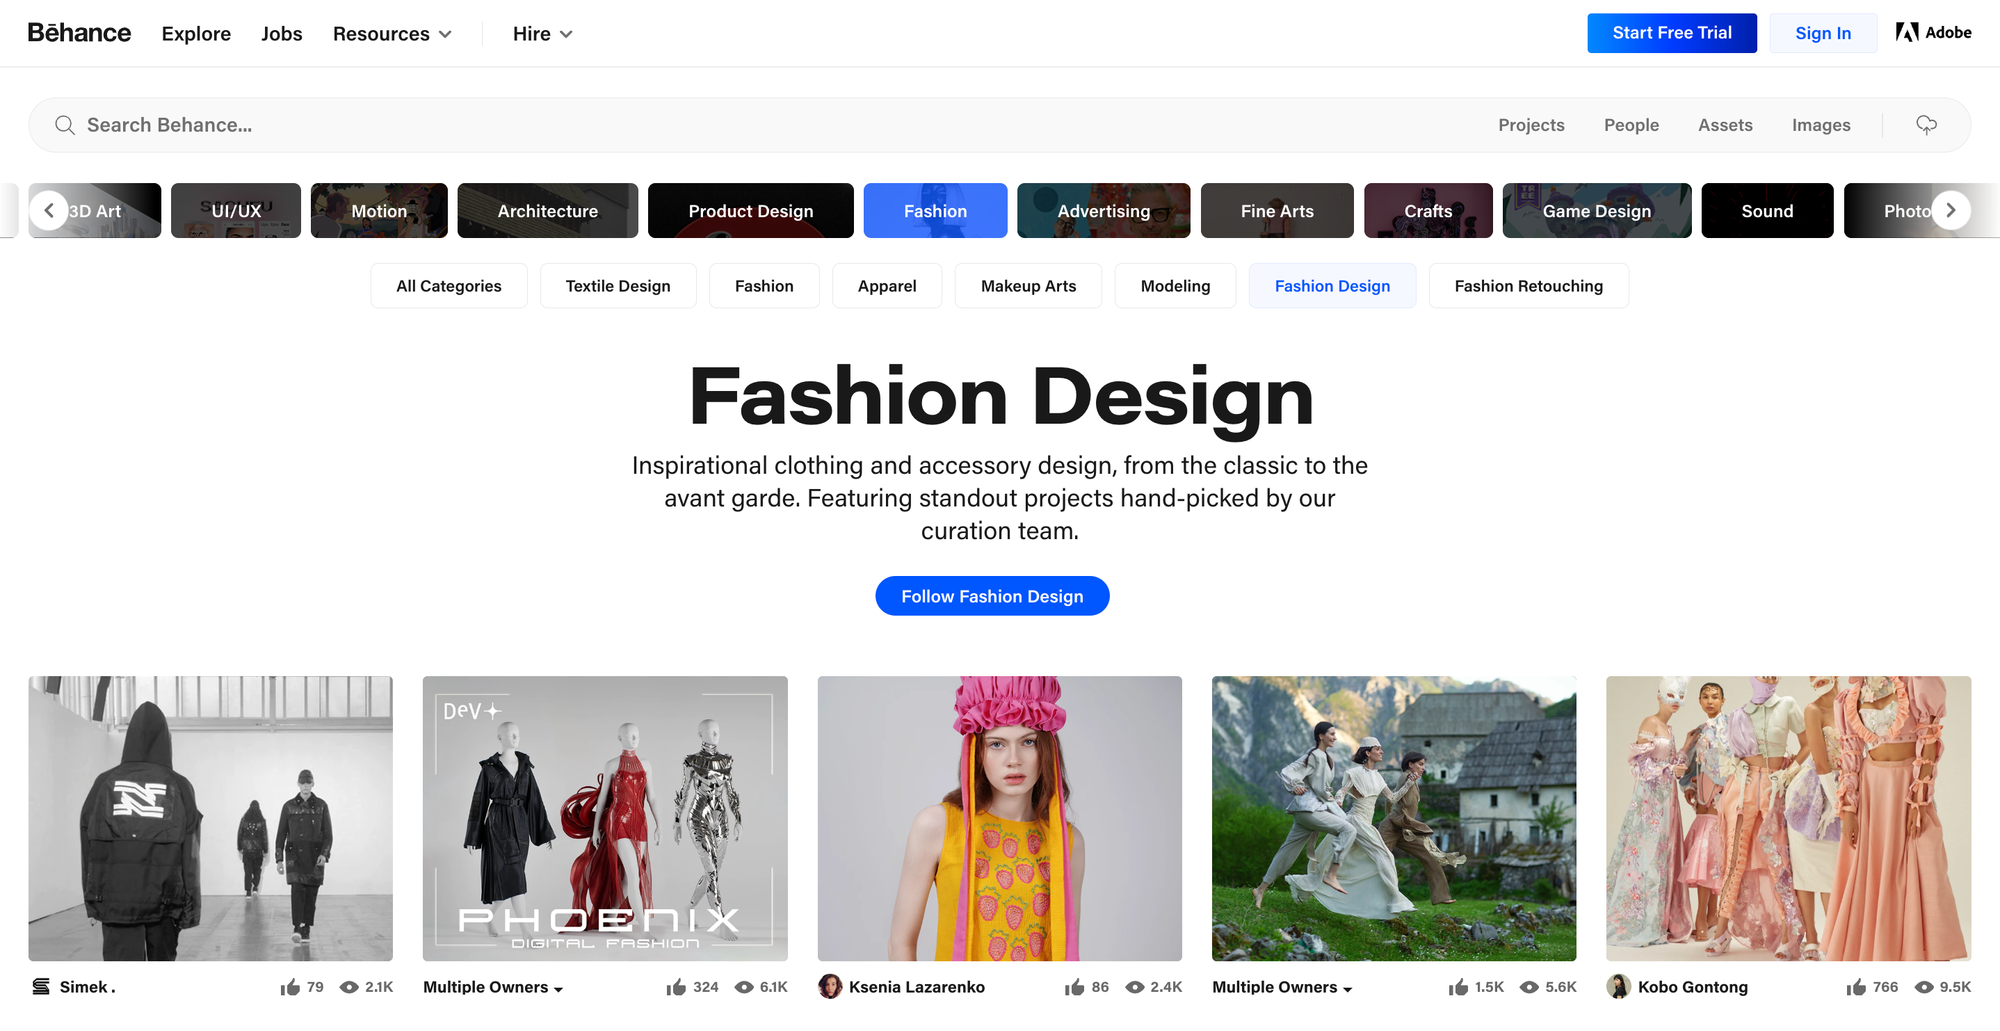
Task: Enable the Fashion Retouching filter
Action: pyautogui.click(x=1528, y=286)
